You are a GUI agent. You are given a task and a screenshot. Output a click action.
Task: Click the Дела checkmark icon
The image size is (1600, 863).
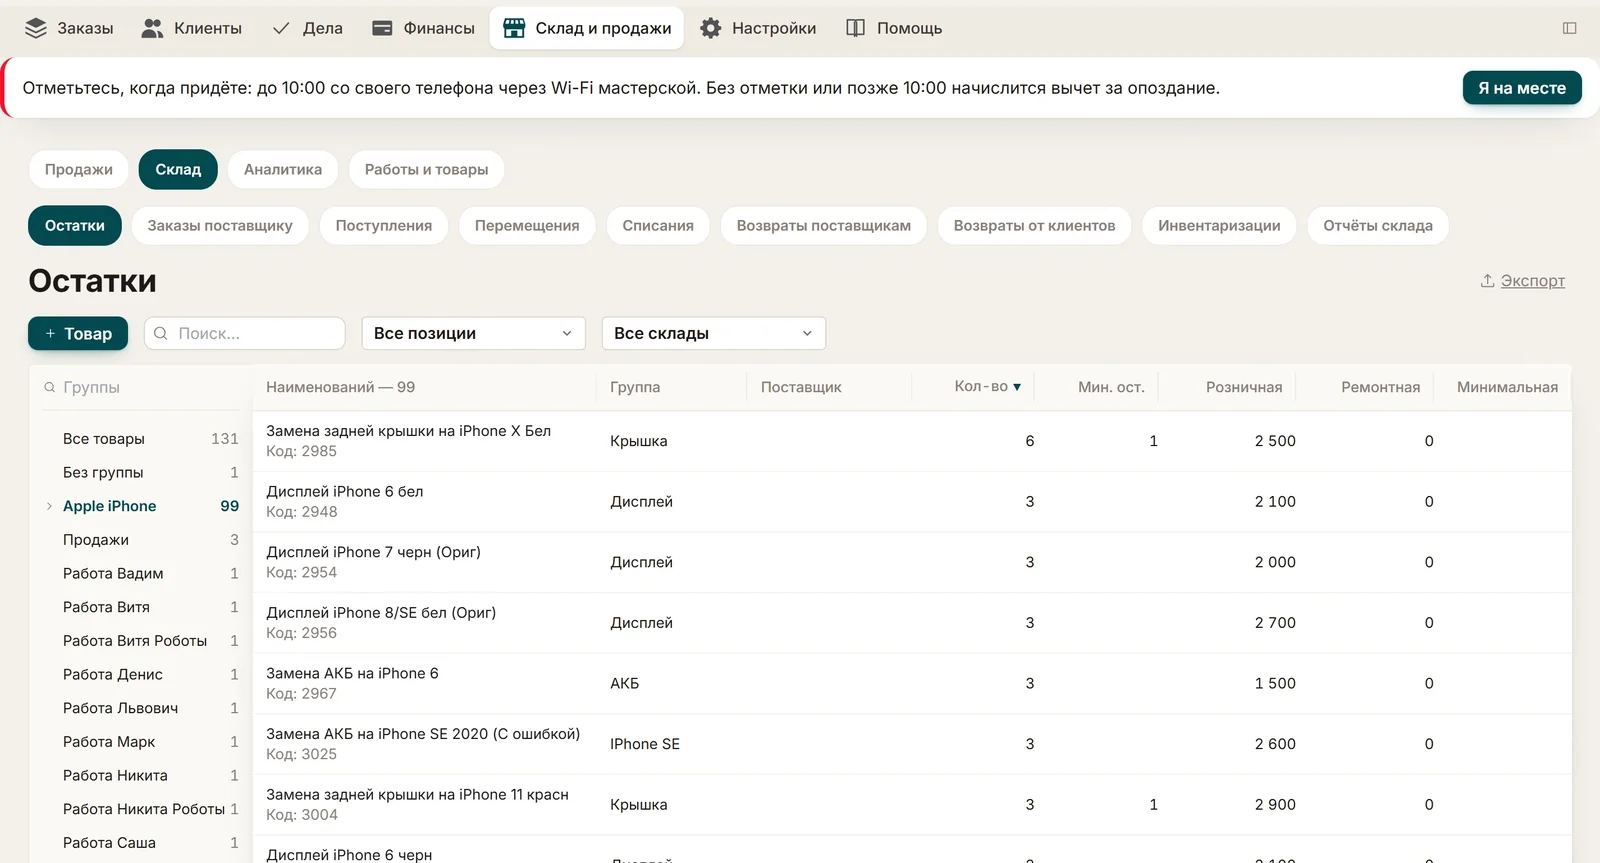281,28
